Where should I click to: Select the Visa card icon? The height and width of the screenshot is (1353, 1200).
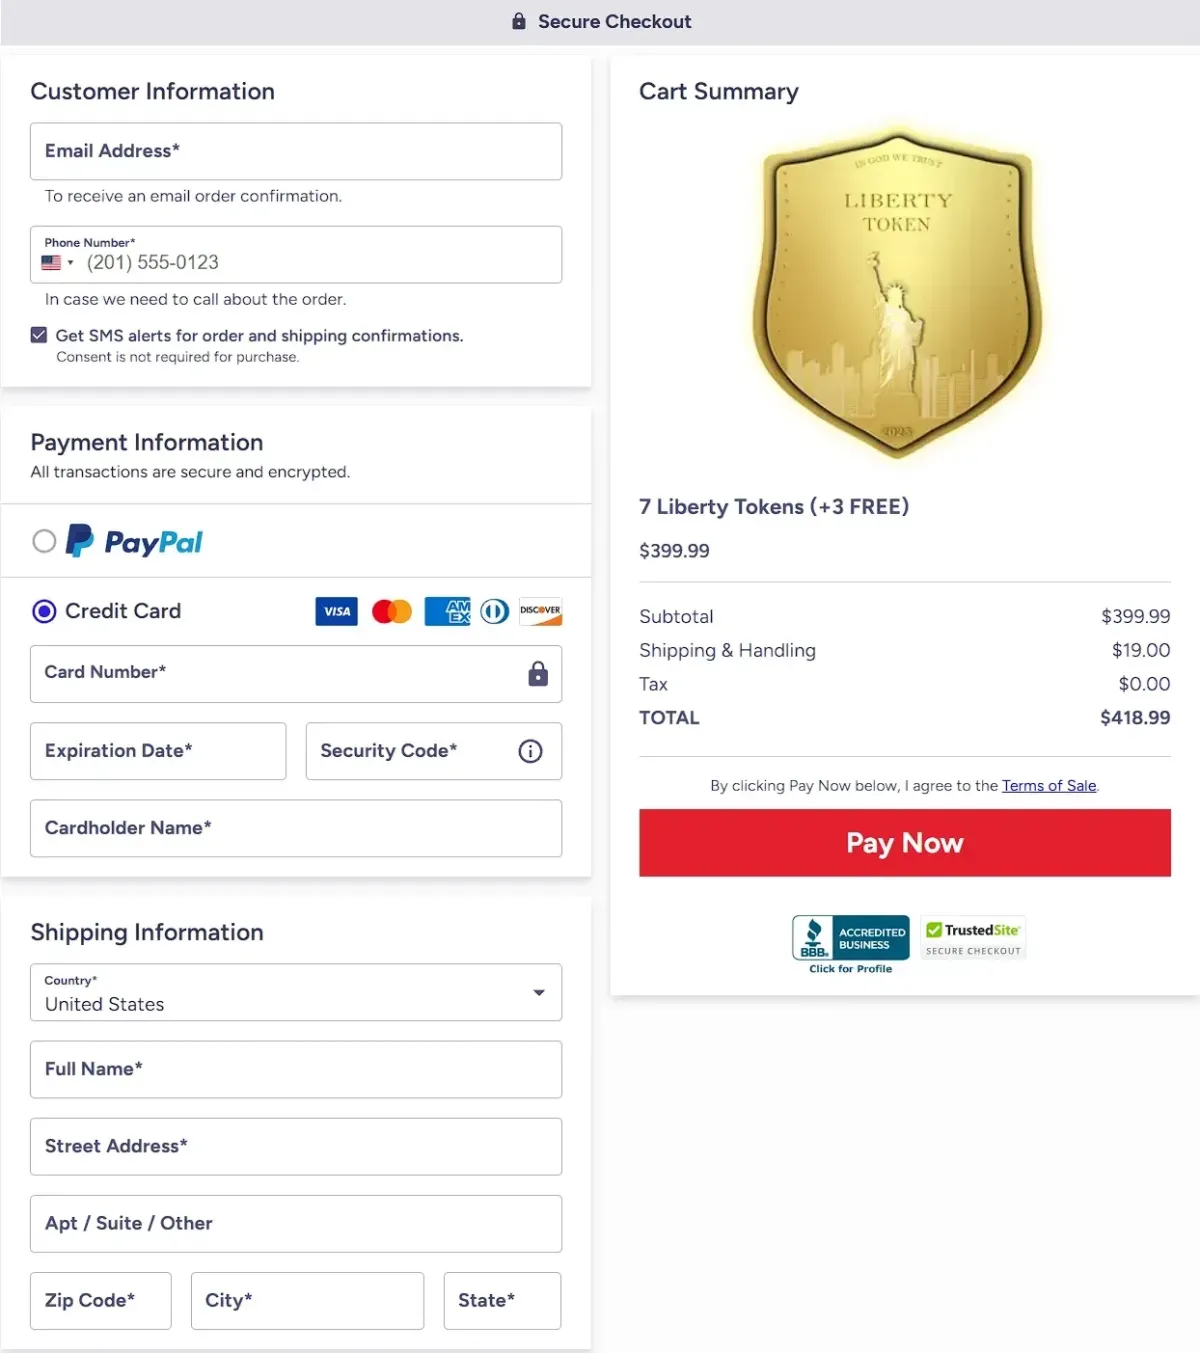(336, 611)
